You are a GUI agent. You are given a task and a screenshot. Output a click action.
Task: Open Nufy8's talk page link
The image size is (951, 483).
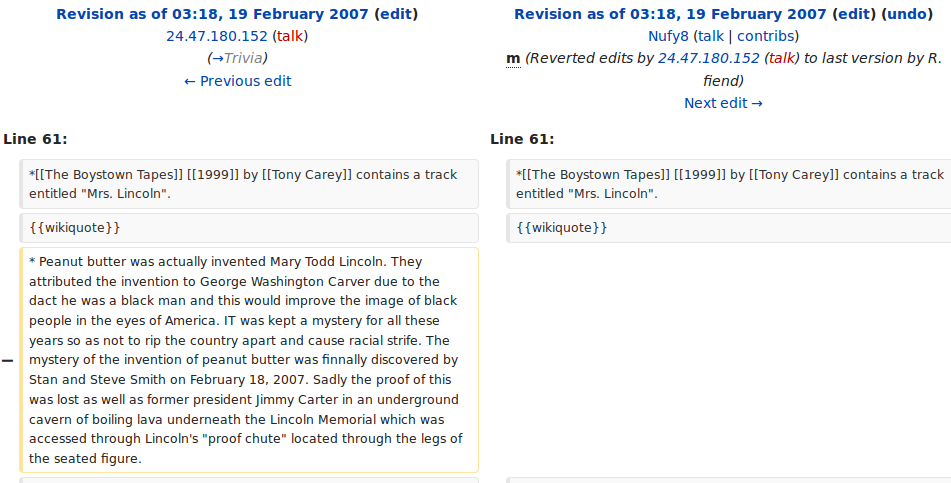(711, 36)
